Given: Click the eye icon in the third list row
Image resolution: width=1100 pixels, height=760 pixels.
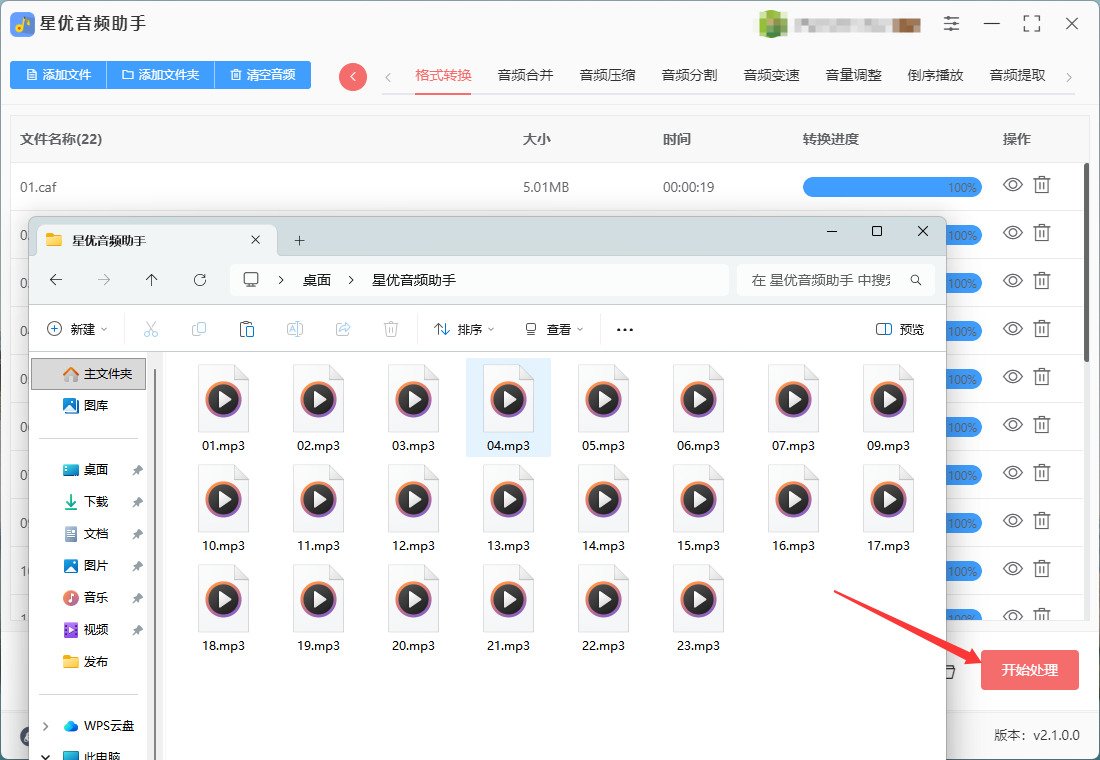Looking at the screenshot, I should click(1012, 281).
